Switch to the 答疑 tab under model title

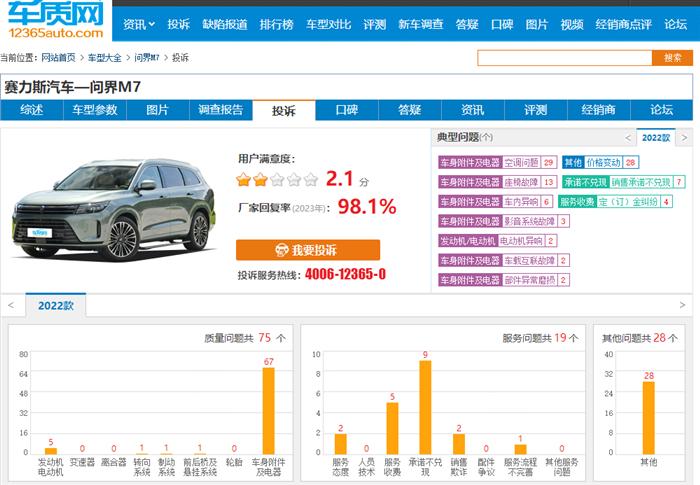[410, 110]
